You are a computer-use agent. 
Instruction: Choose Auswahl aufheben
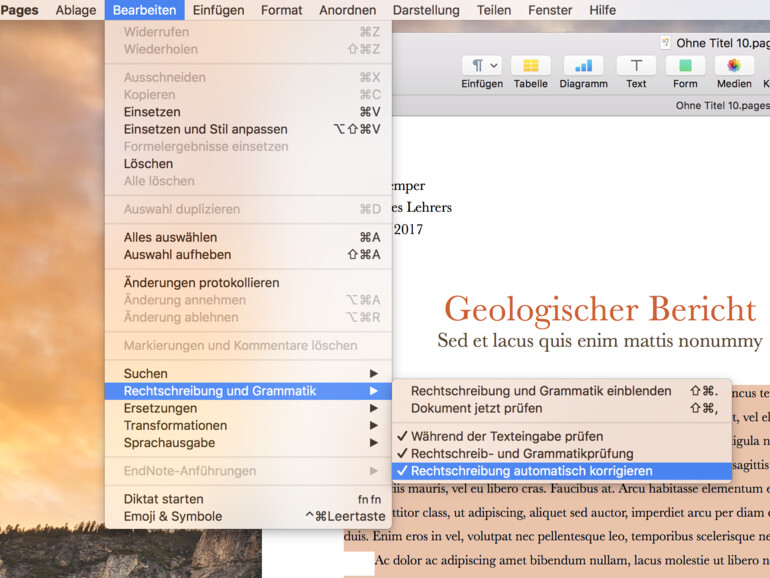tap(248, 254)
